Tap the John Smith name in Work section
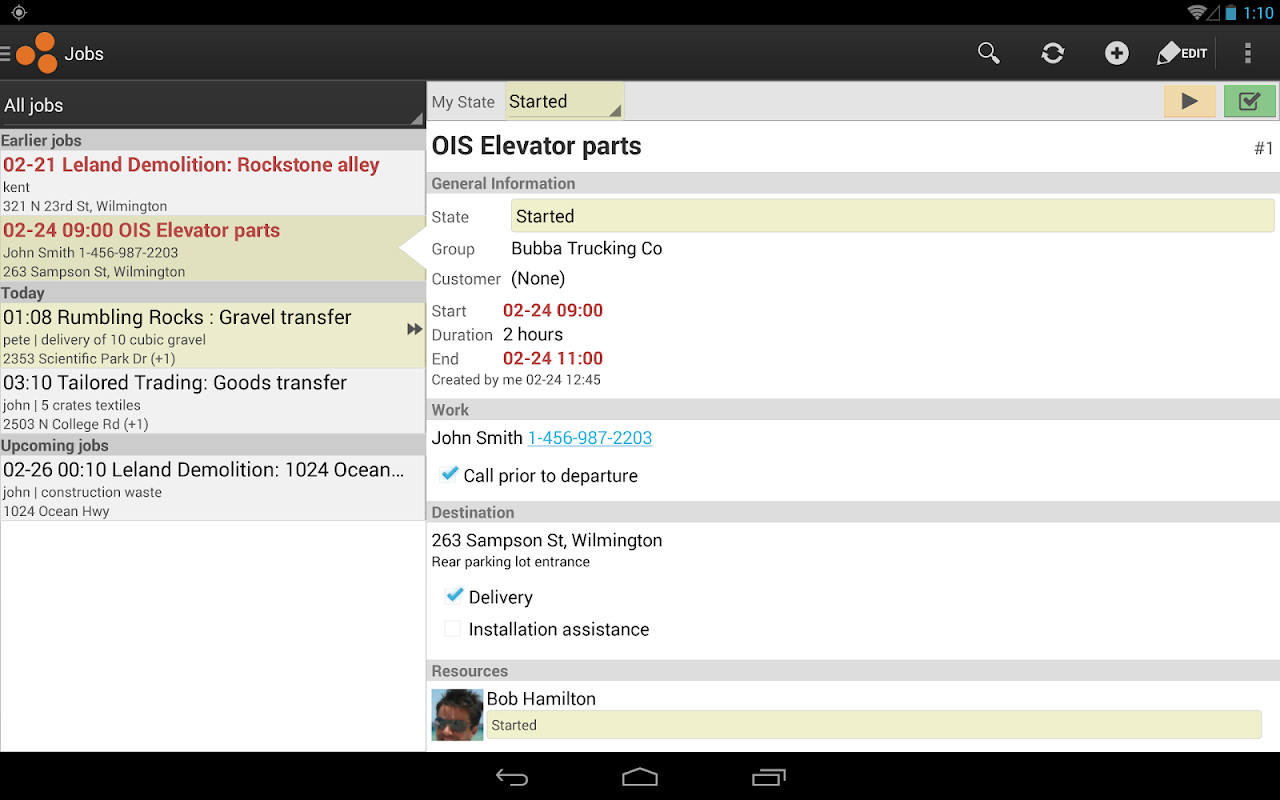Screen dimensions: 1280x800 click(477, 438)
